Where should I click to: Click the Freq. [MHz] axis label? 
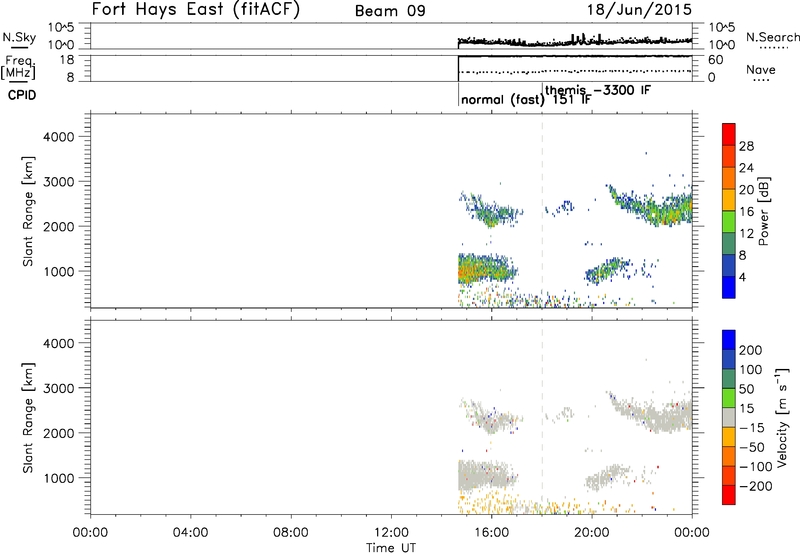(19, 67)
